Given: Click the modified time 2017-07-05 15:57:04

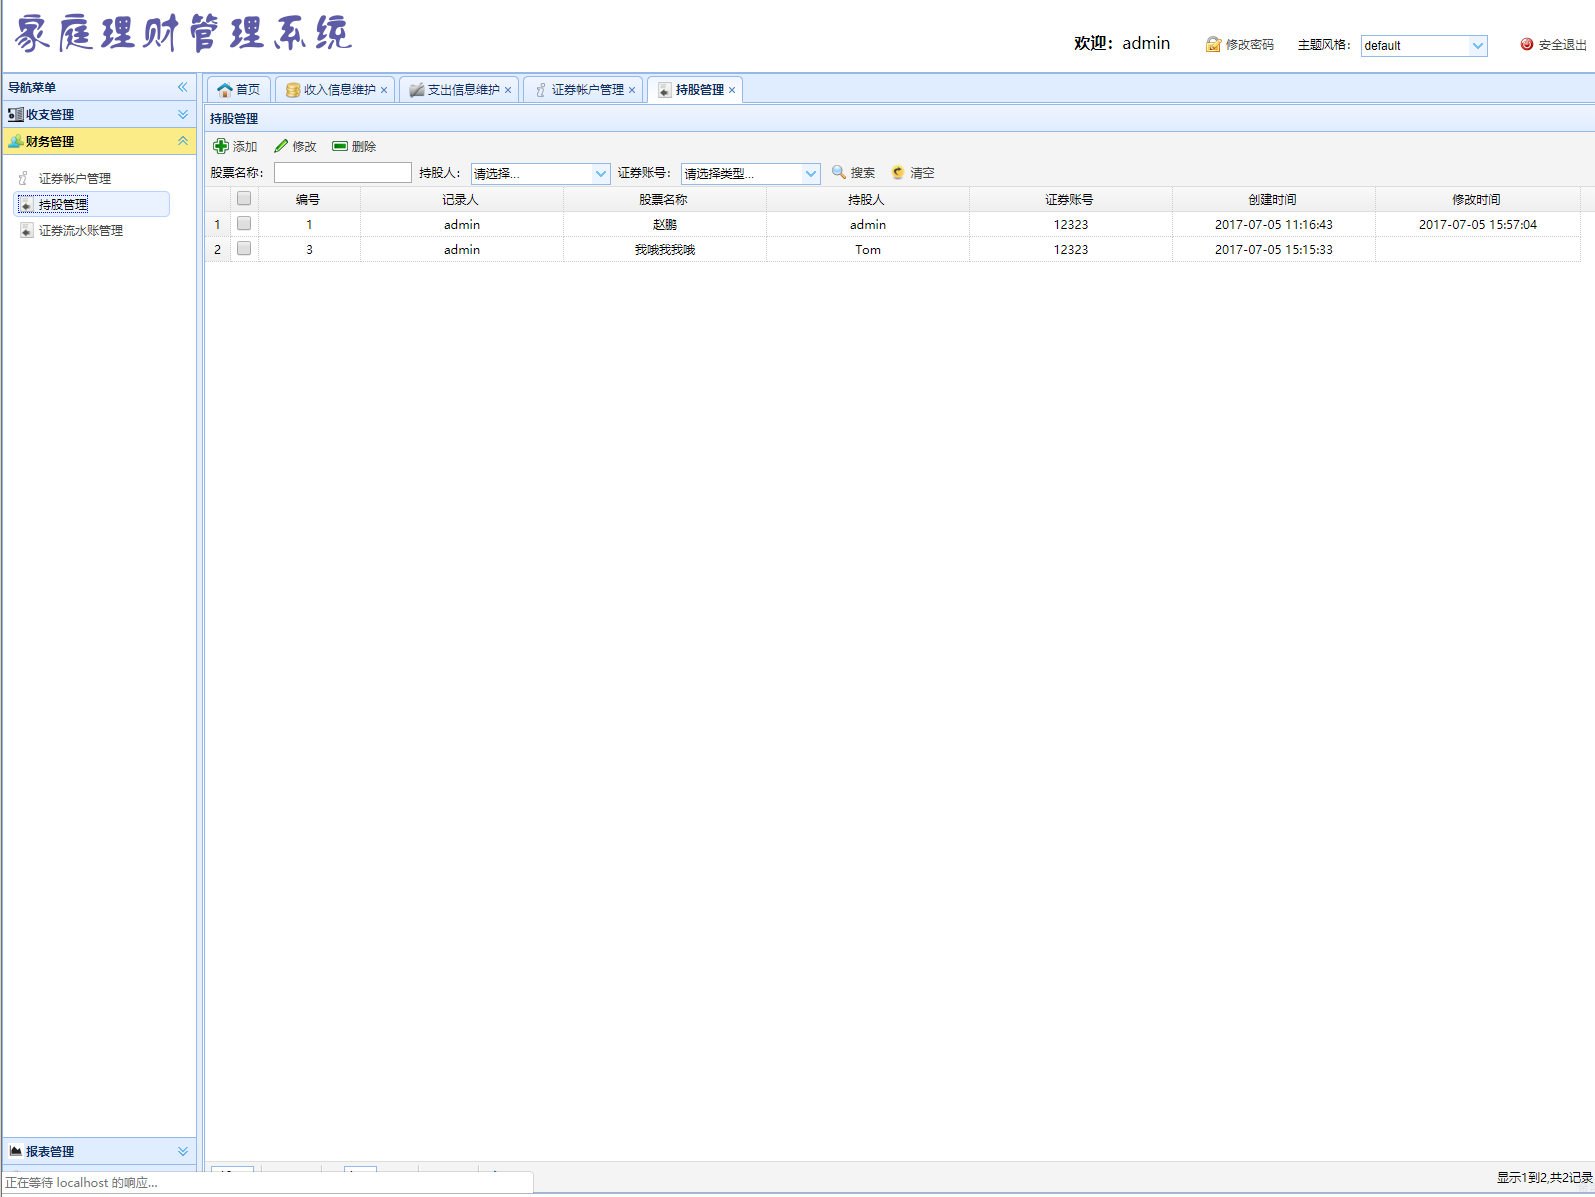Looking at the screenshot, I should click(1478, 224).
